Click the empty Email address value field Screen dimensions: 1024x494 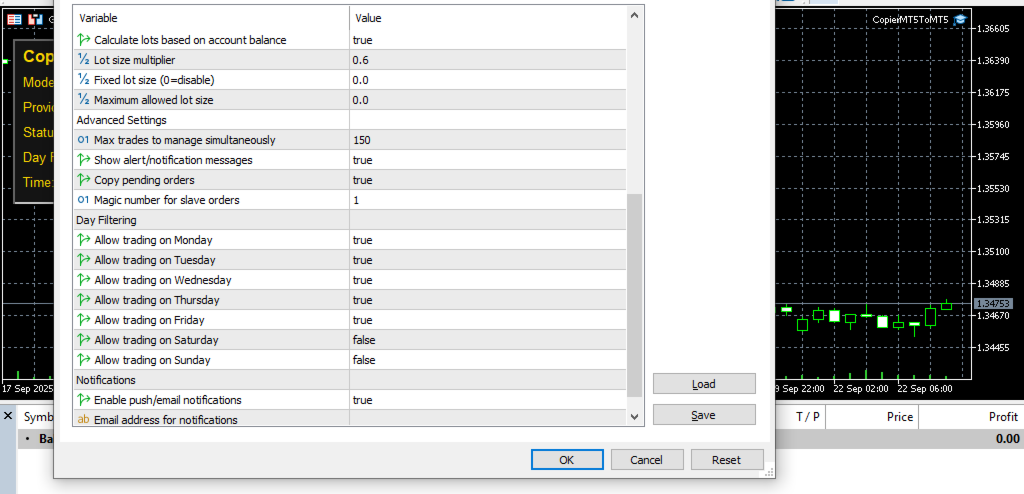[x=487, y=418]
